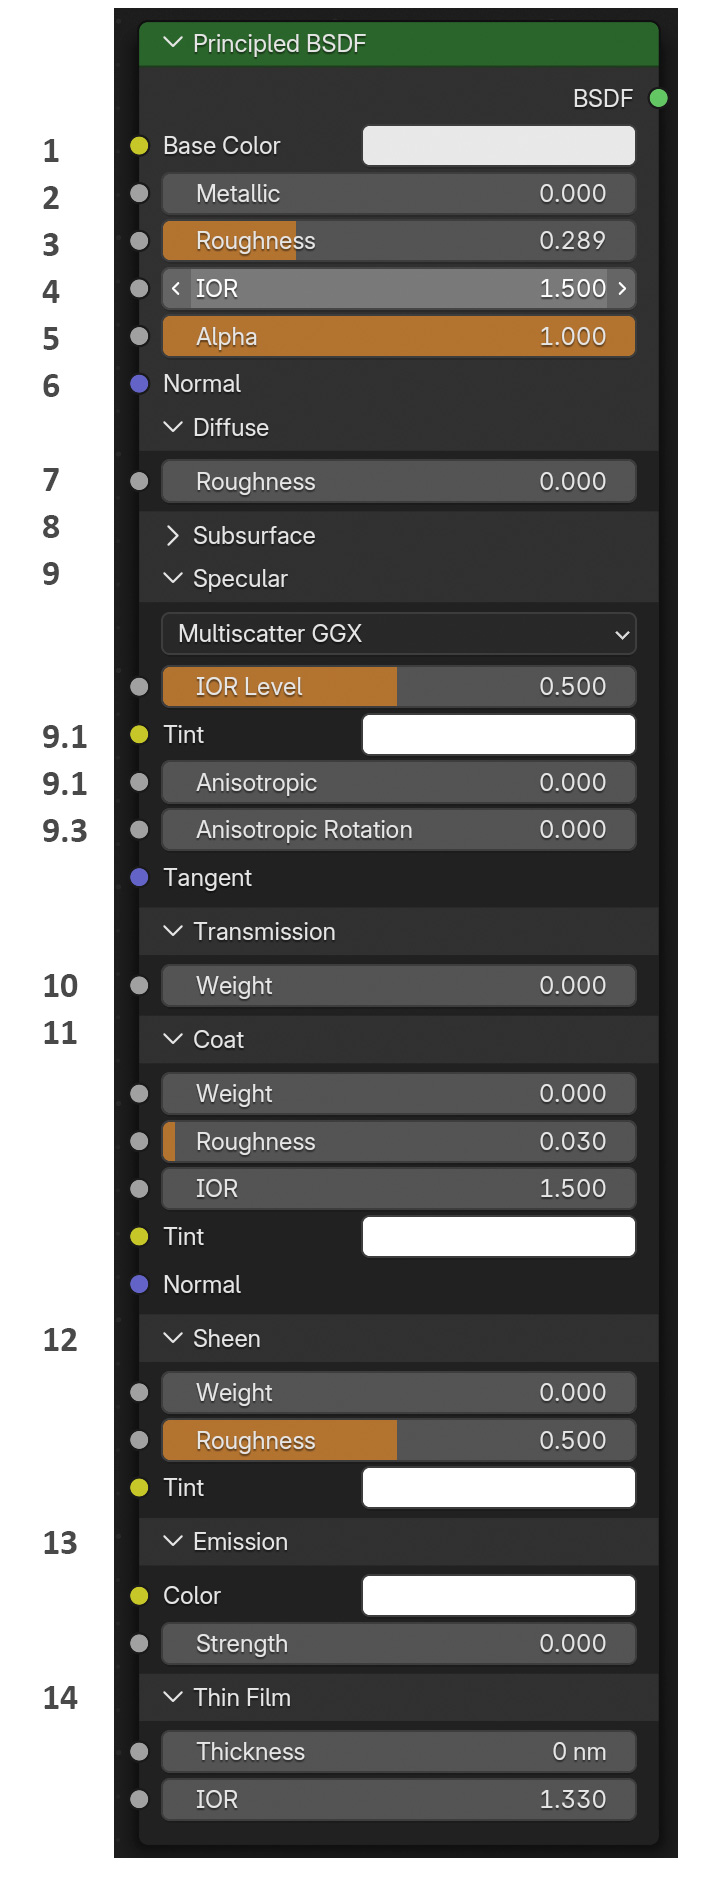Click the Thin Film Thickness socket
Screen dimensions: 710x1878
(140, 1752)
